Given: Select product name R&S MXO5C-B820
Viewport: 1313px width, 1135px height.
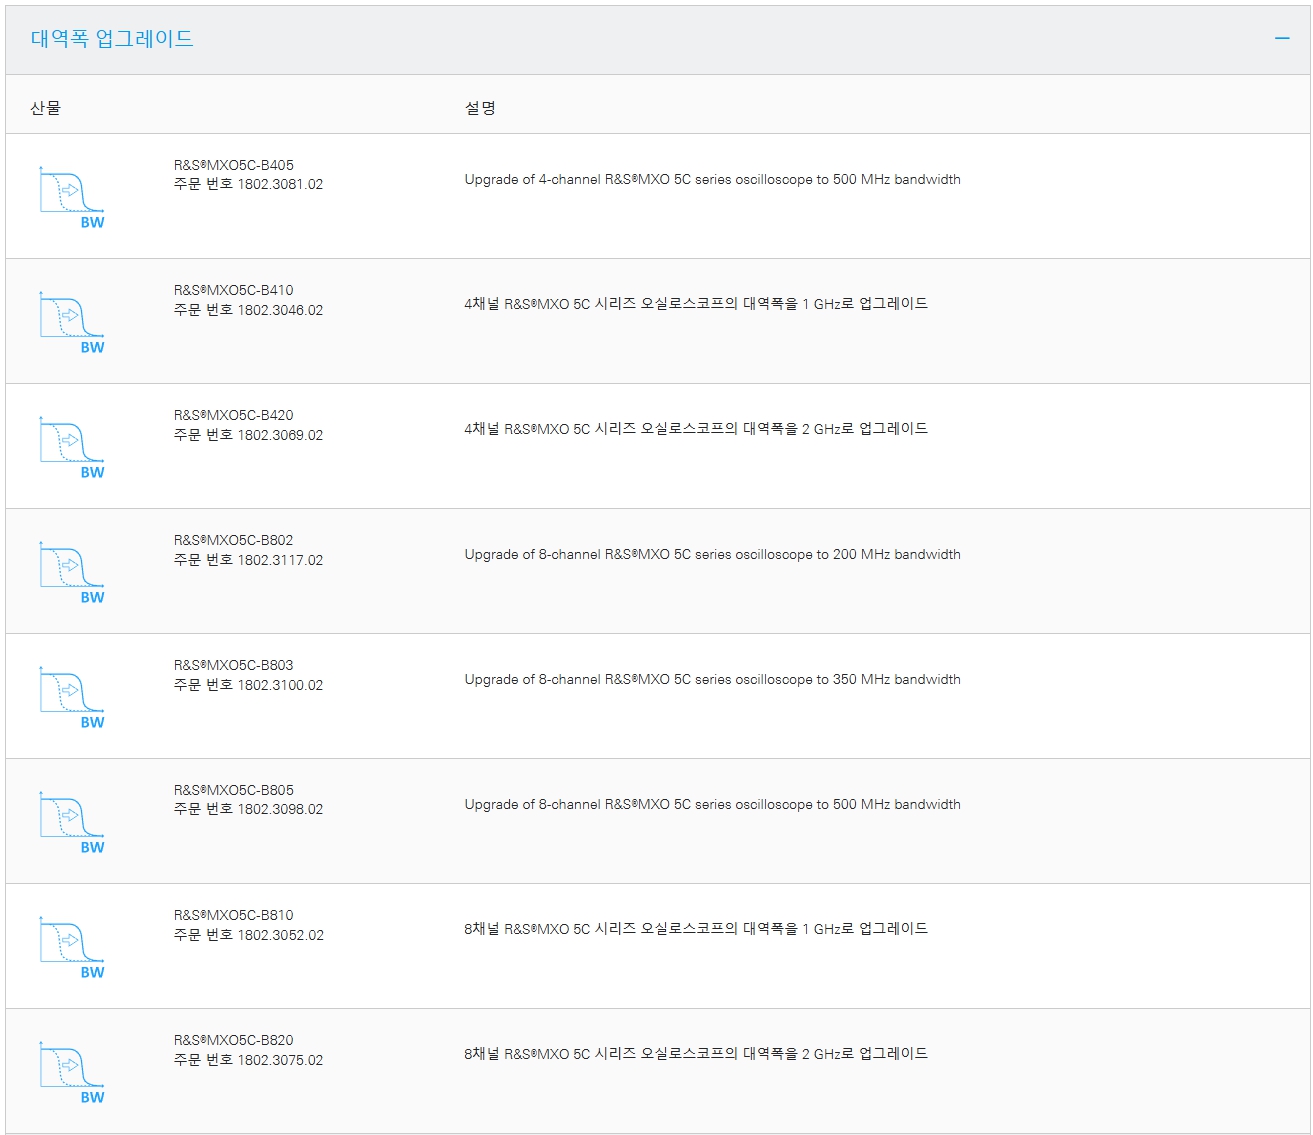Looking at the screenshot, I should click(x=234, y=1040).
